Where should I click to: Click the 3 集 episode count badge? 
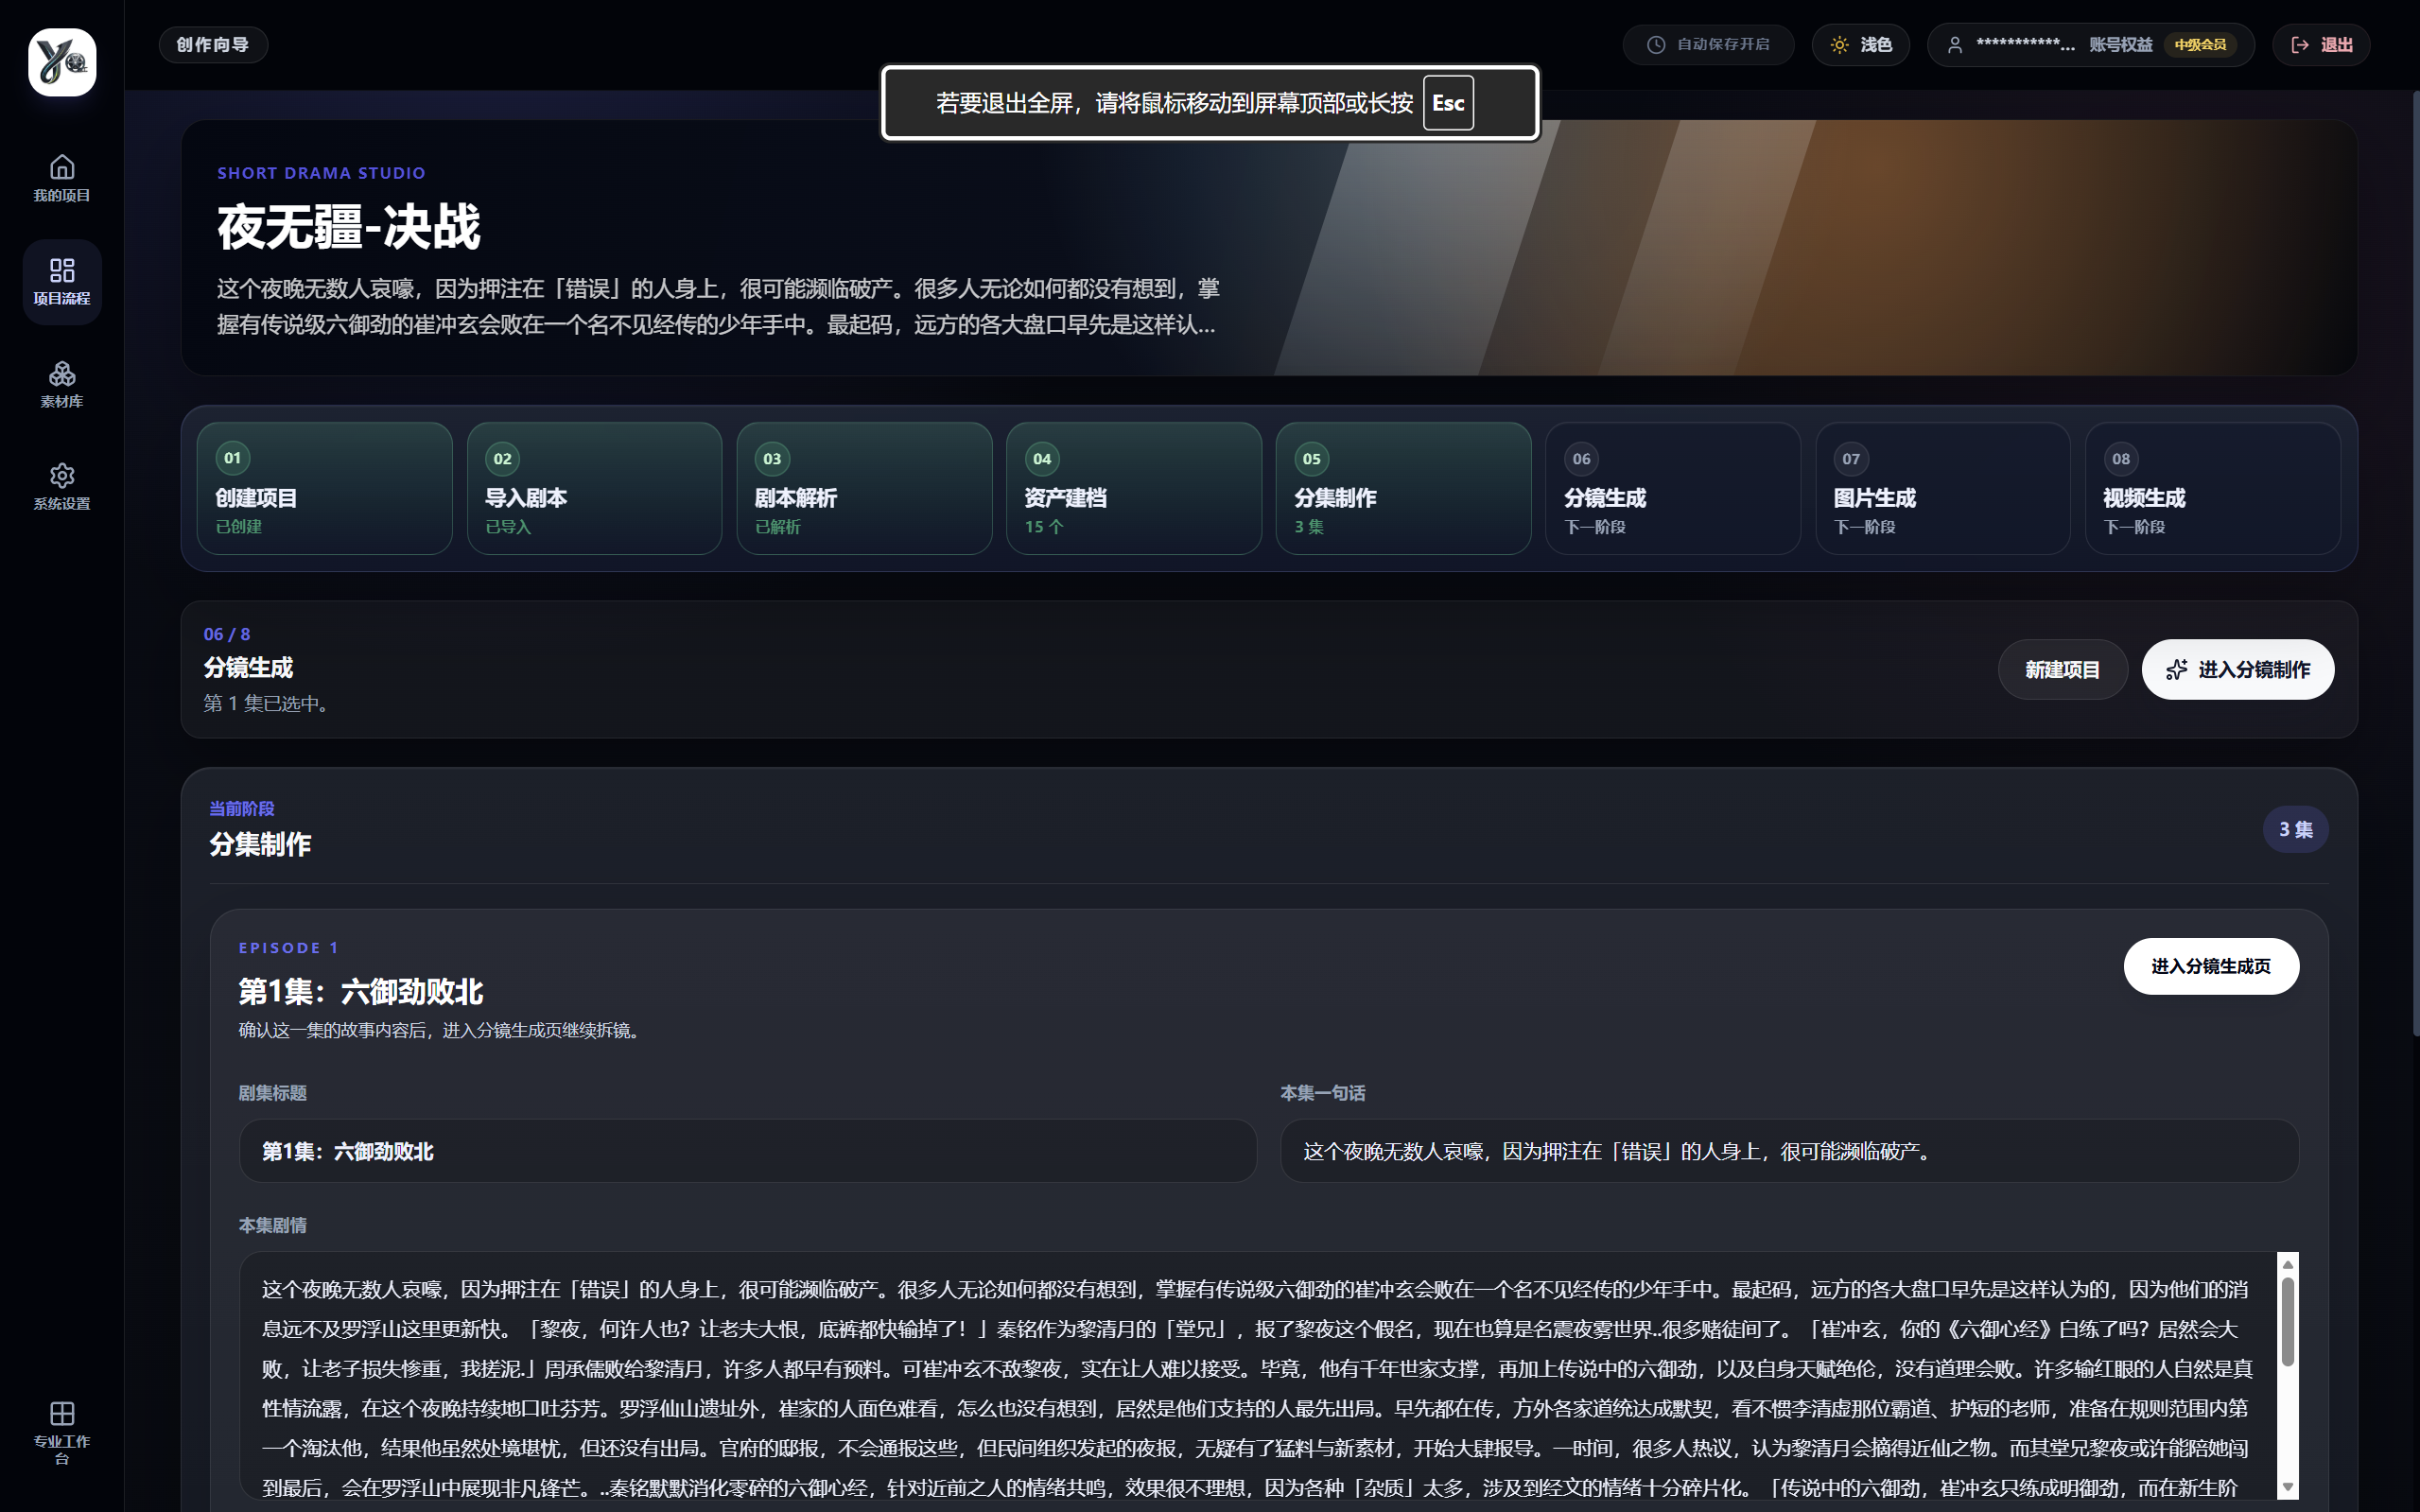(x=2296, y=829)
